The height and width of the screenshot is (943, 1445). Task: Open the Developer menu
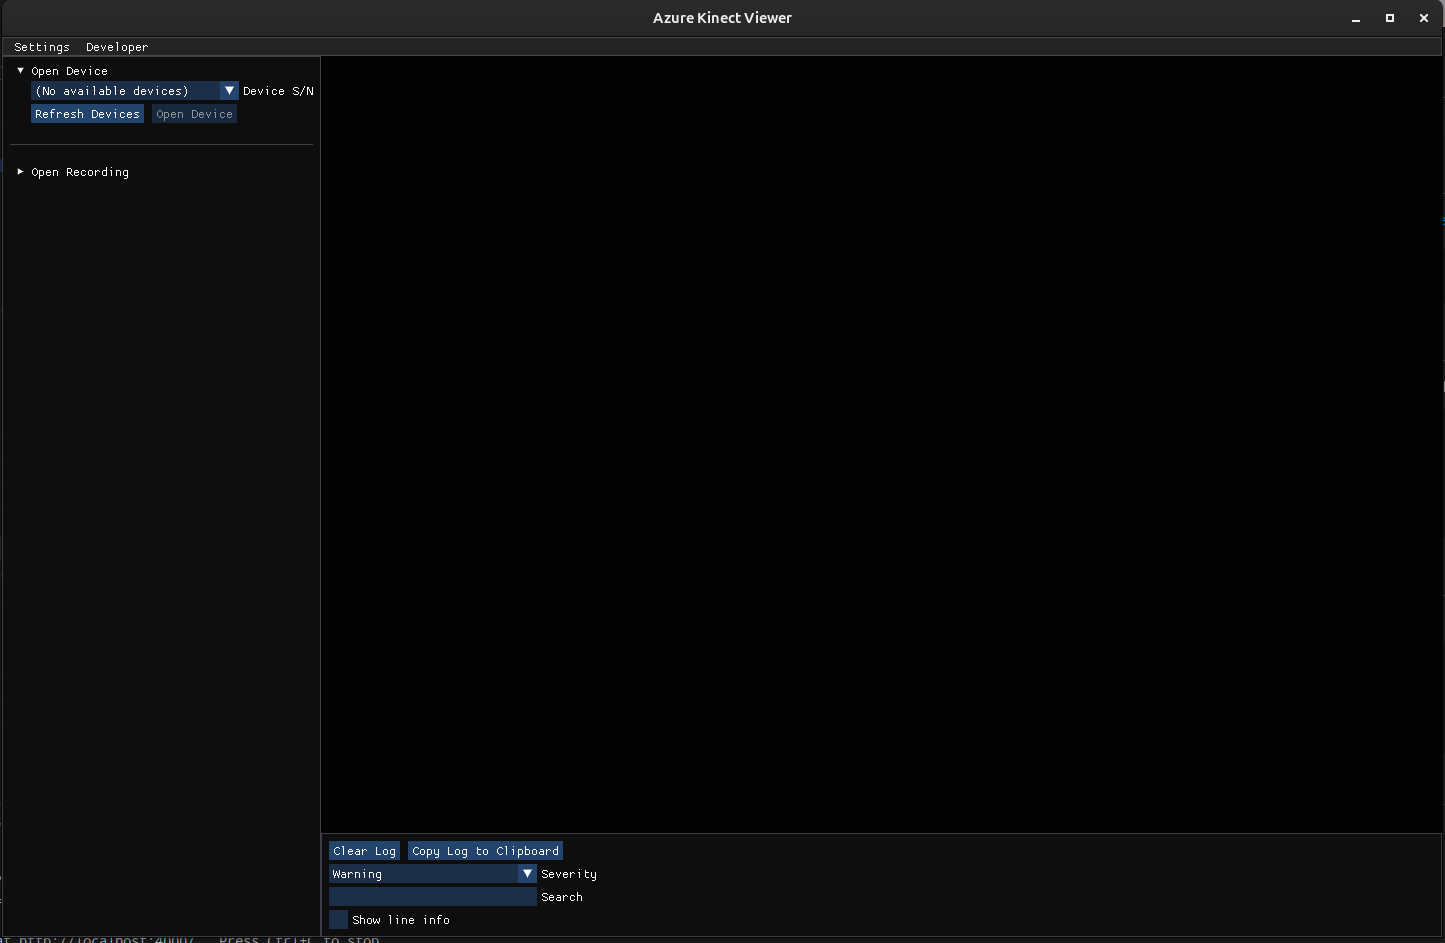[117, 47]
